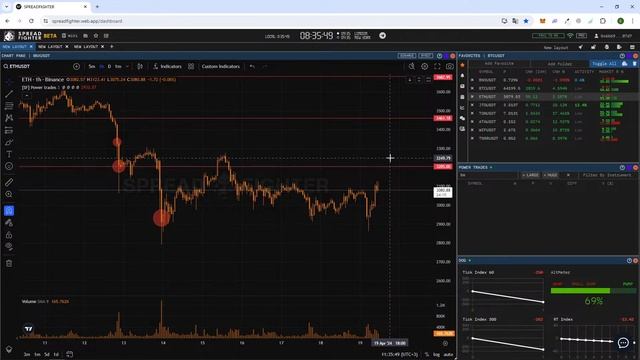Select the orange favorites star sidebar icon
The height and width of the screenshot is (360, 640).
click(x=462, y=65)
